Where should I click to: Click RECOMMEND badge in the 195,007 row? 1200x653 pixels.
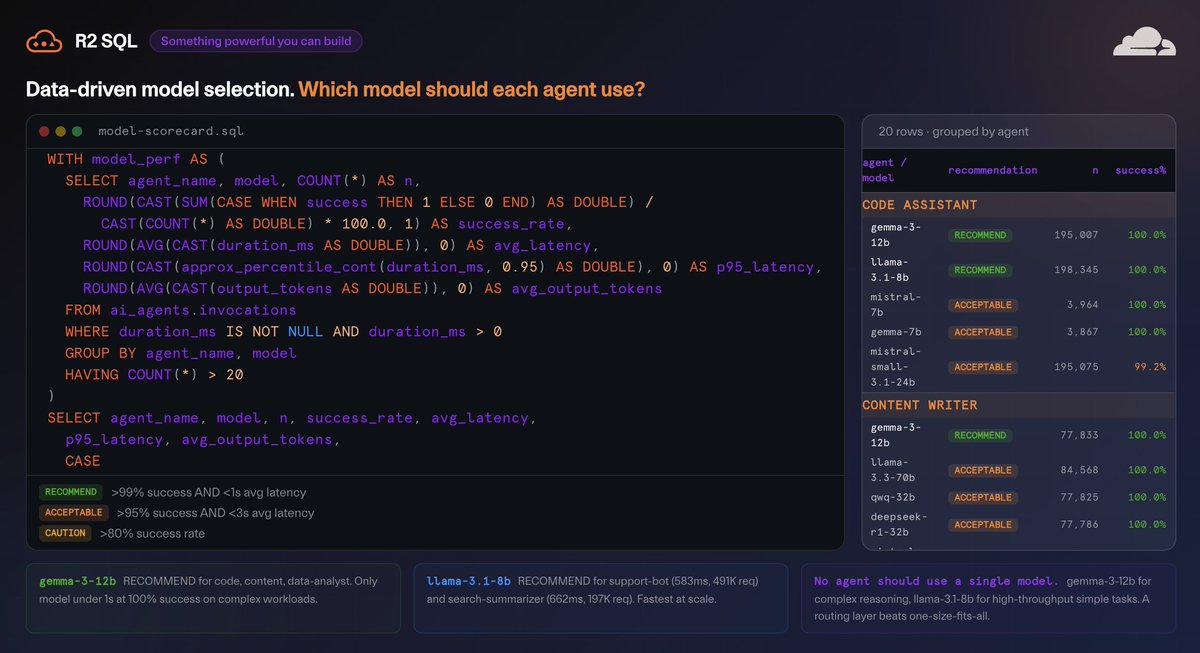pos(980,235)
